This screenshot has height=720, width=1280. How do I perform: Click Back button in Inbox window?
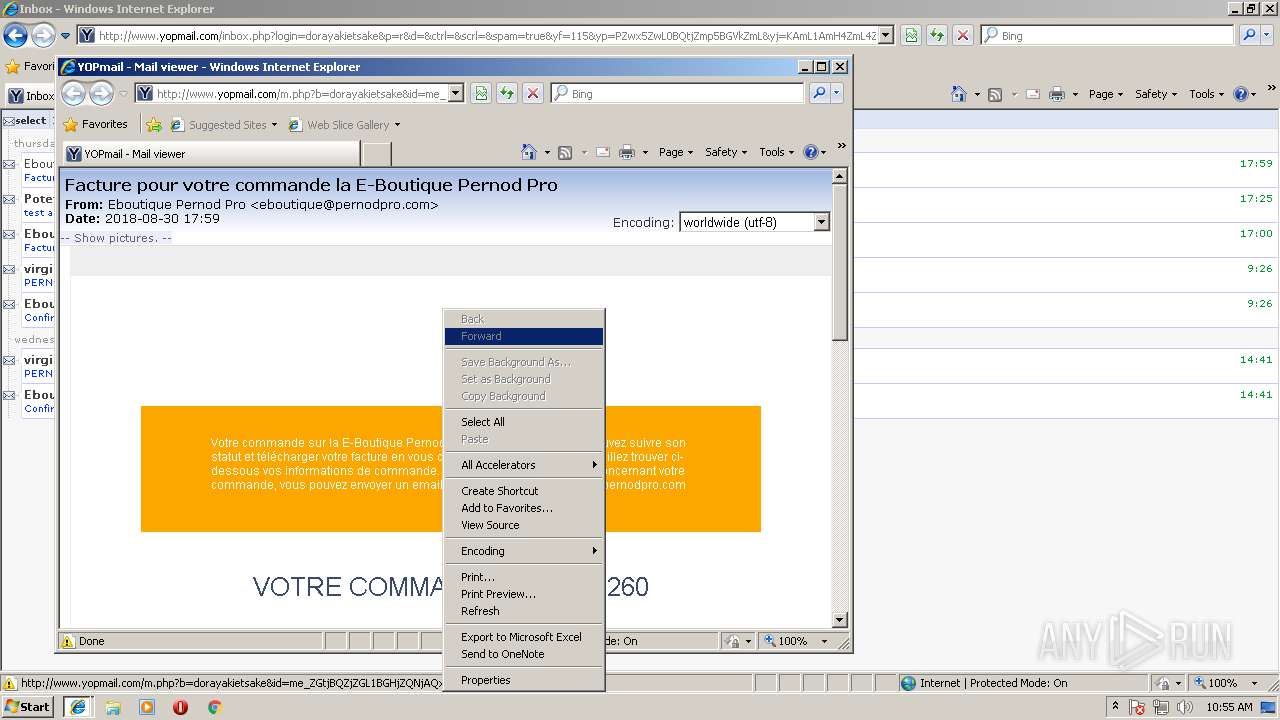15,35
